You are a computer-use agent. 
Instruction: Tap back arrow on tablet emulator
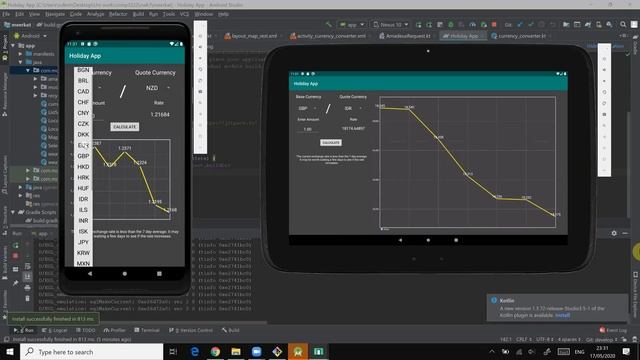(x=400, y=240)
